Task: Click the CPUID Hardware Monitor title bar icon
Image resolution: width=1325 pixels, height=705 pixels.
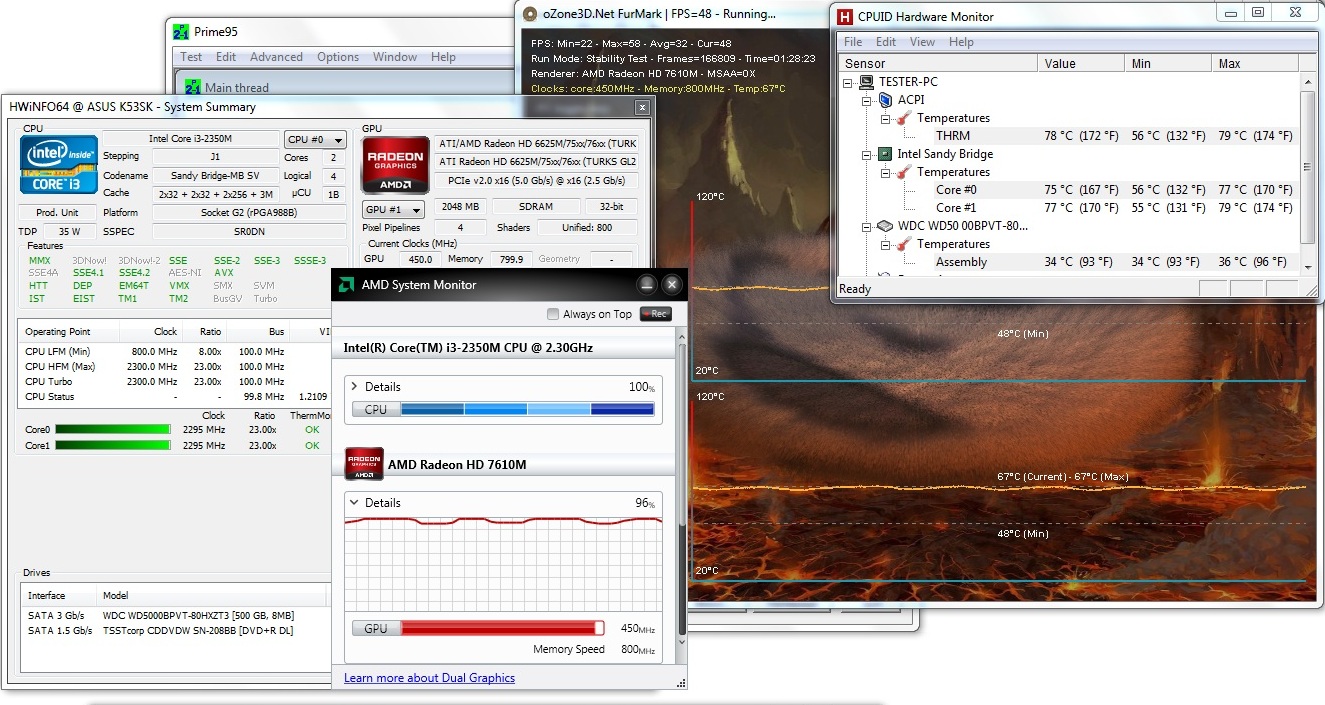Action: [845, 16]
